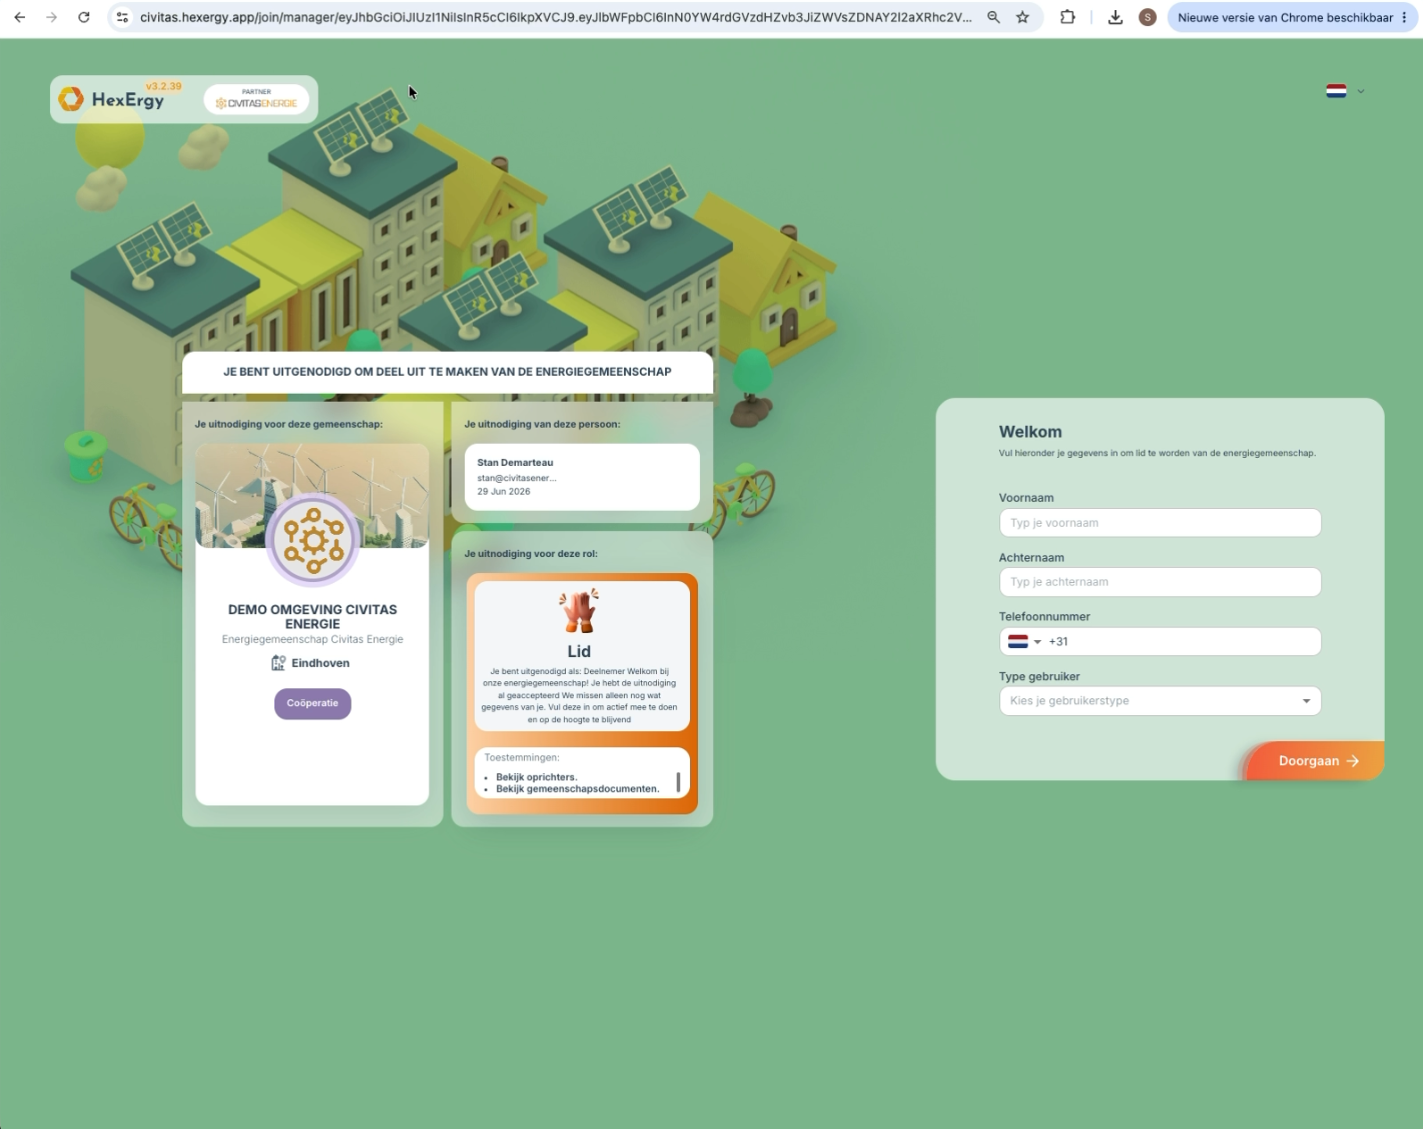This screenshot has height=1129, width=1423.
Task: Bookmark this page with the star icon
Action: click(x=1022, y=17)
